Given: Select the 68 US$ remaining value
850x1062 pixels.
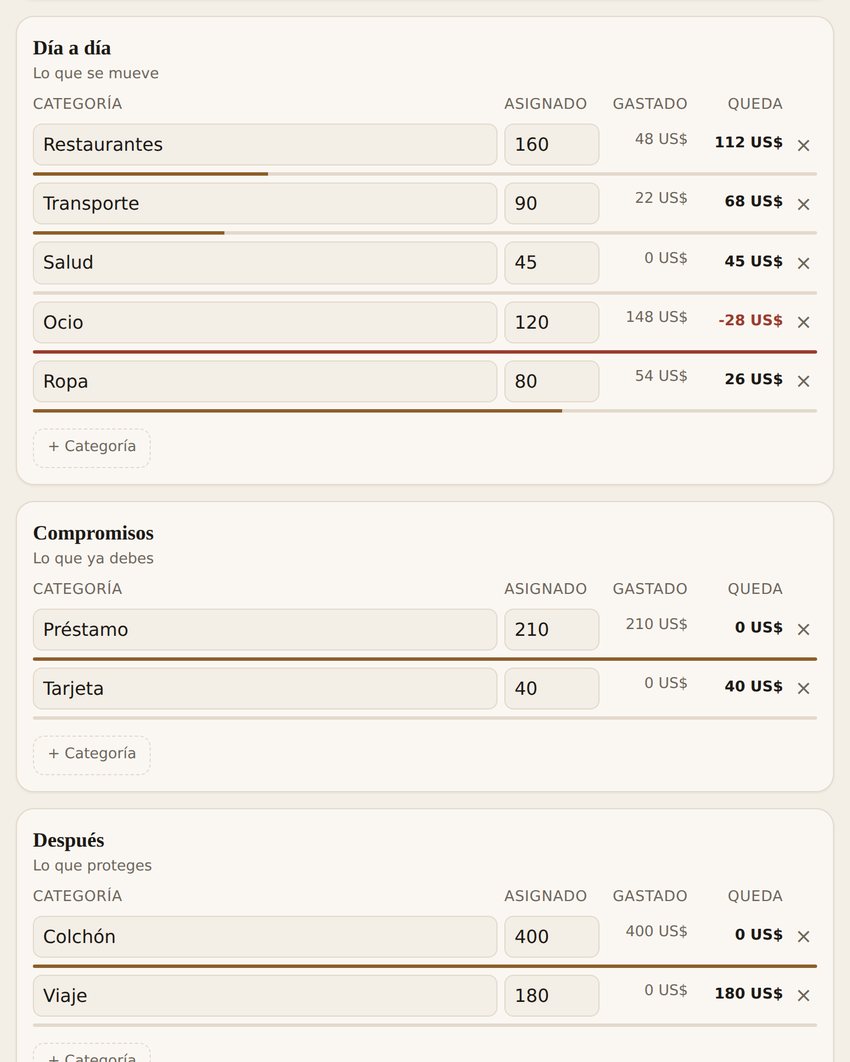Looking at the screenshot, I should tap(753, 201).
